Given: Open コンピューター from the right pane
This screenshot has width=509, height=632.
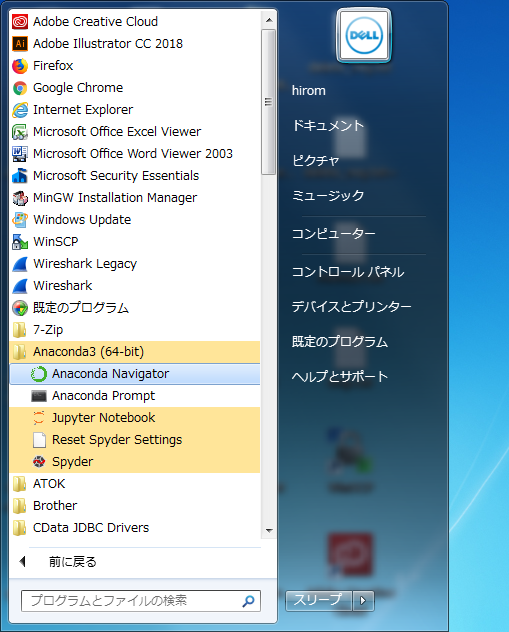Looking at the screenshot, I should pyautogui.click(x=333, y=234).
